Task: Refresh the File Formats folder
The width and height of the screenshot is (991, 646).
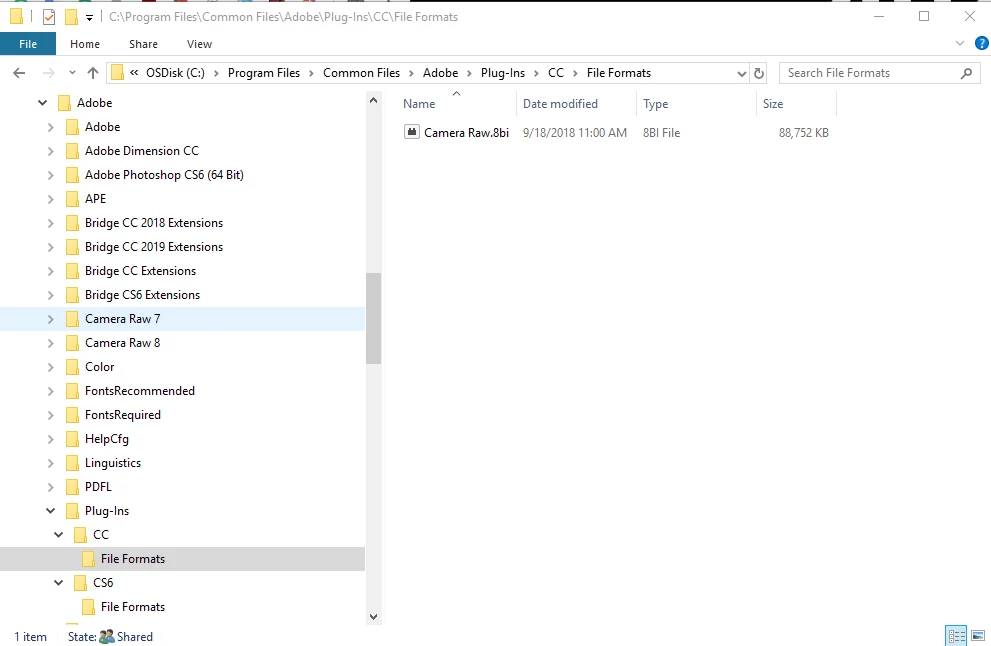Action: (x=758, y=73)
